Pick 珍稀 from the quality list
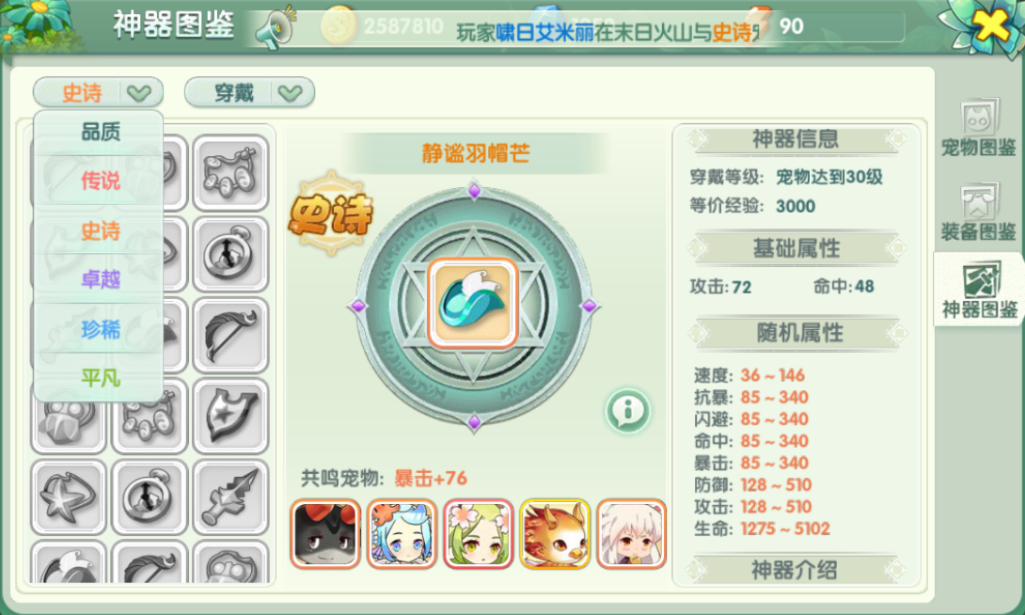This screenshot has width=1025, height=615. point(100,329)
